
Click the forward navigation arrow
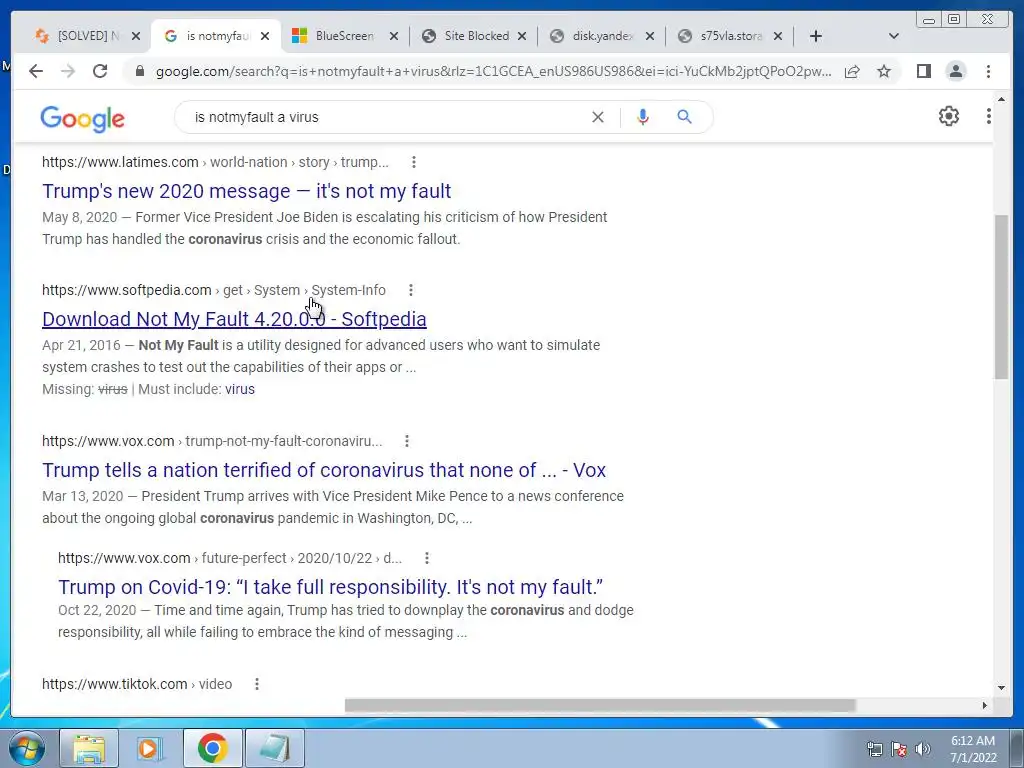68,71
